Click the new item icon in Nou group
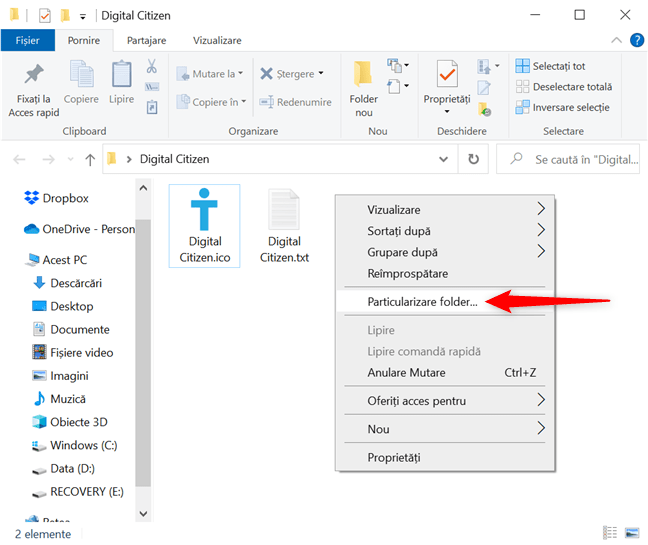This screenshot has width=648, height=545. (x=395, y=65)
